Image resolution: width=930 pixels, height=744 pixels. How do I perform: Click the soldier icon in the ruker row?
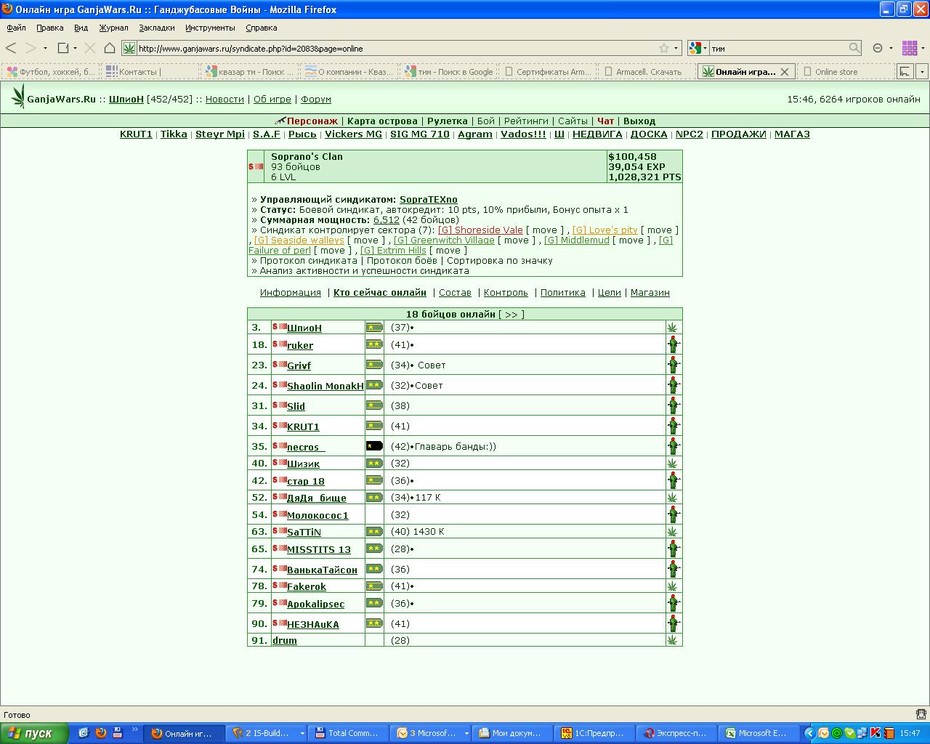673,345
